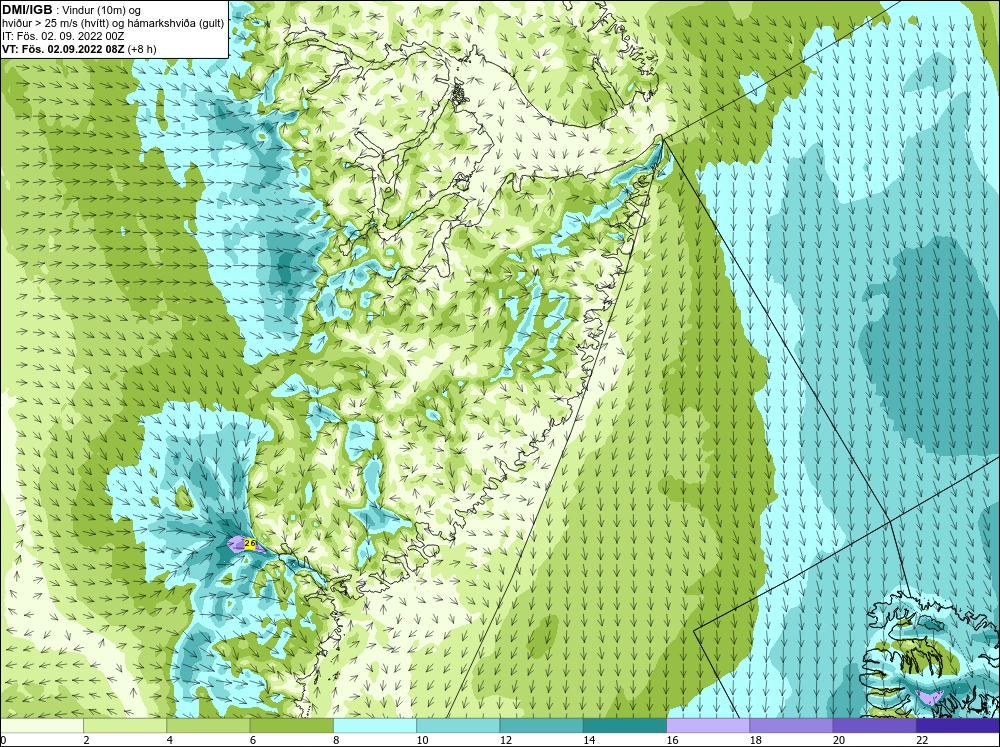This screenshot has width=1000, height=747.
Task: Click the 'IT: Fös. 02. 09. 2022 00Z' line
Action: click(62, 36)
